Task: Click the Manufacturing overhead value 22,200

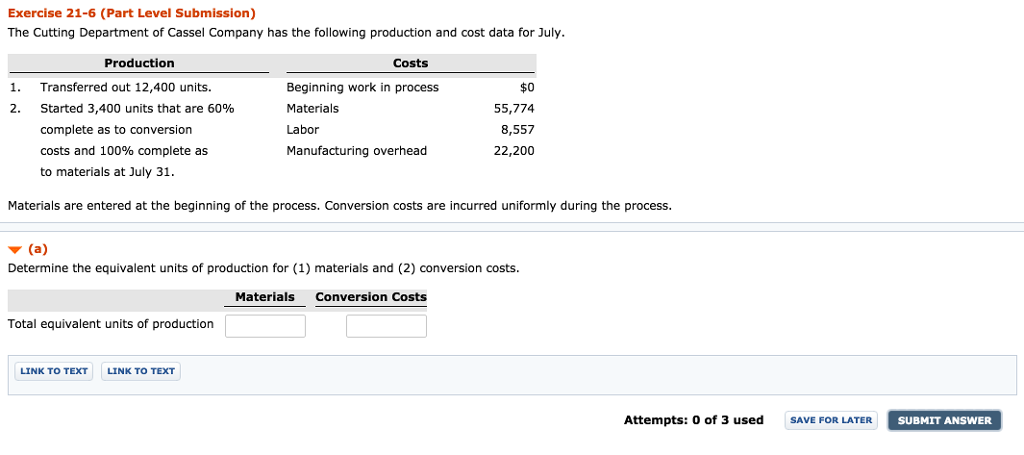Action: (514, 151)
